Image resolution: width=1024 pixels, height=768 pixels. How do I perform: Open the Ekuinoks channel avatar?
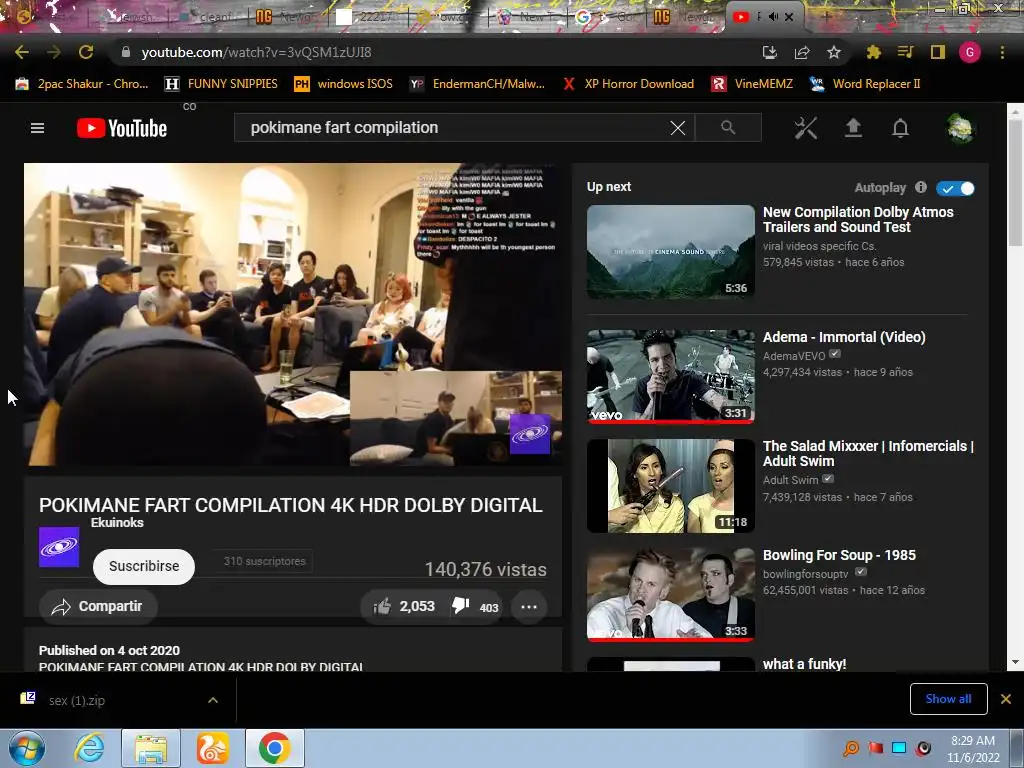pos(59,547)
